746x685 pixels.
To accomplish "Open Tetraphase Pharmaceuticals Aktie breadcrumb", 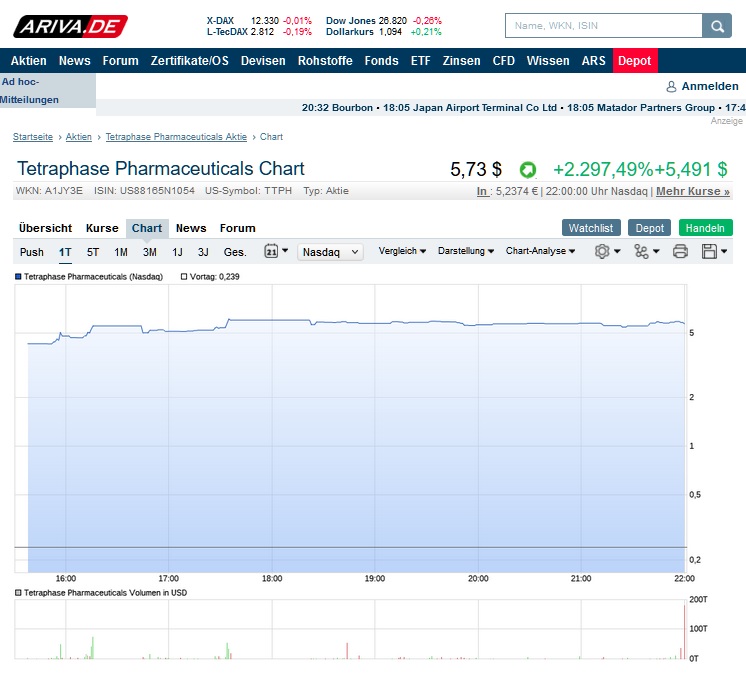I will click(x=176, y=137).
